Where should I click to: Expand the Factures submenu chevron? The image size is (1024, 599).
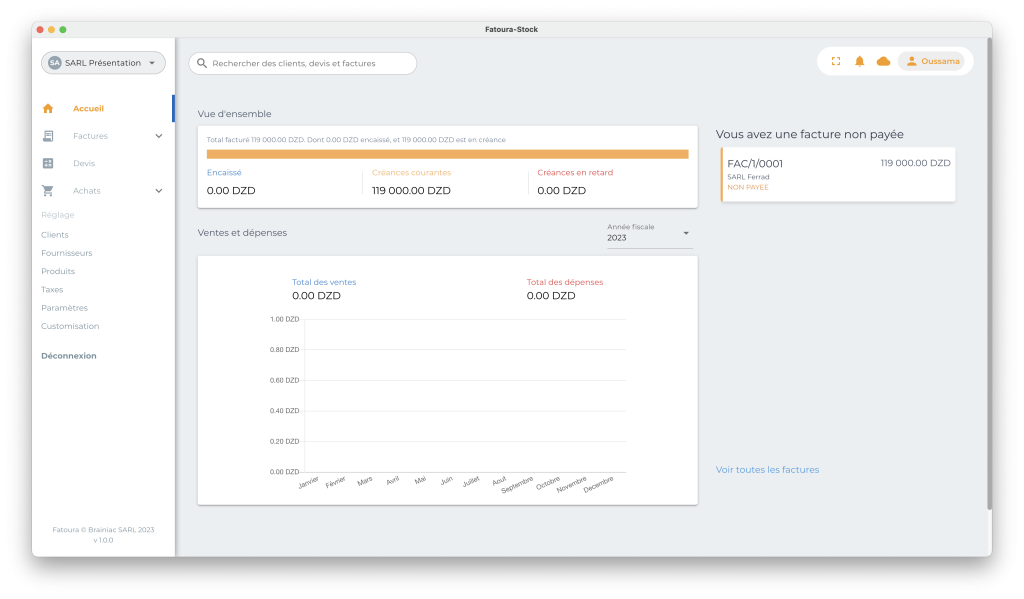[158, 136]
